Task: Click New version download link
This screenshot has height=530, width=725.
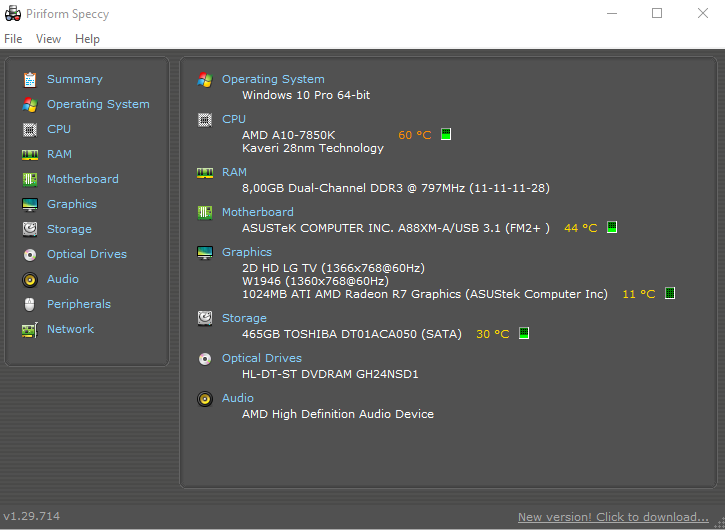Action: point(613,517)
